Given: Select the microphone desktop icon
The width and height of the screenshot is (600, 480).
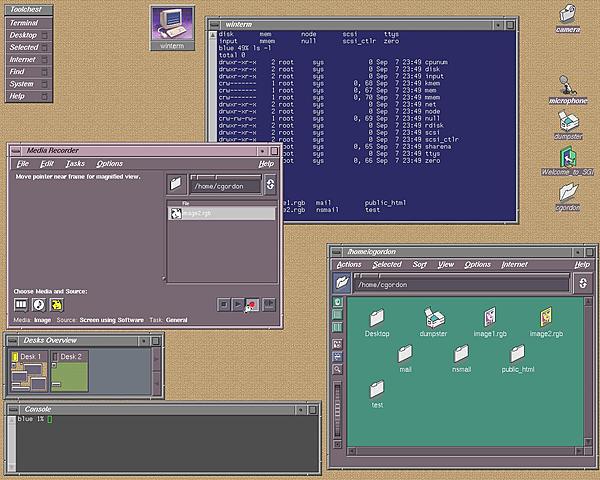Looking at the screenshot, I should coord(568,90).
